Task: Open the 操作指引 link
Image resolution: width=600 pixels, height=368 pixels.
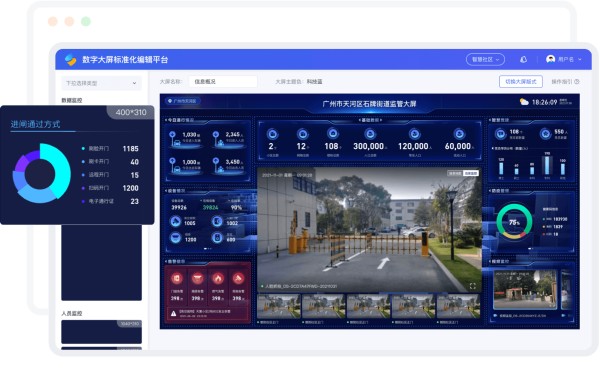Action: [x=562, y=81]
